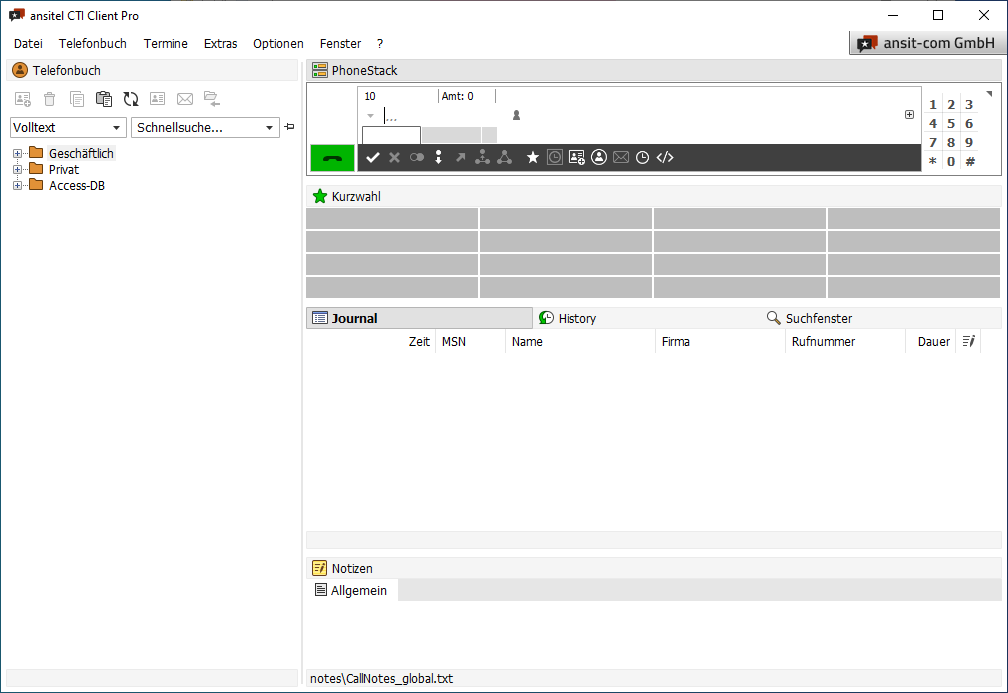Screen dimensions: 1008x693
Task: Click the add contact card icon in PhoneStack
Action: [577, 157]
